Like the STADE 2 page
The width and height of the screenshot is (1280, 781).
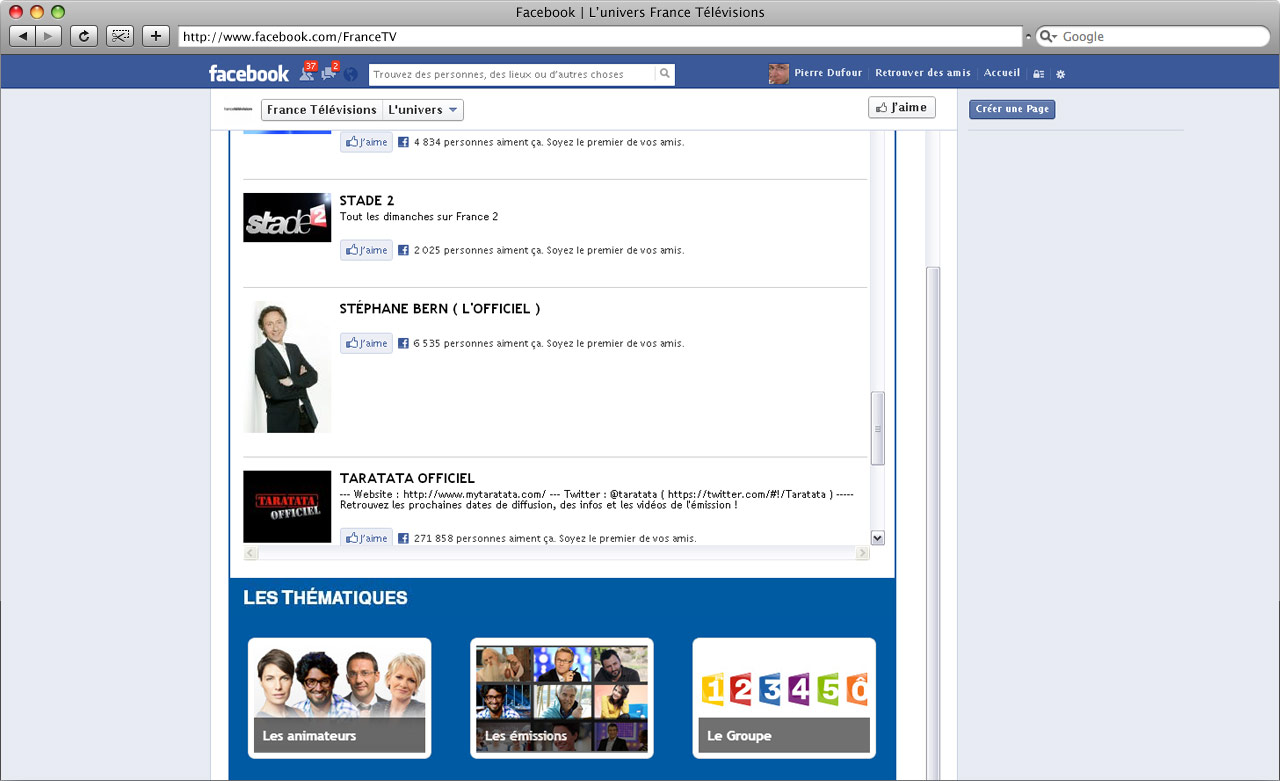pyautogui.click(x=366, y=250)
